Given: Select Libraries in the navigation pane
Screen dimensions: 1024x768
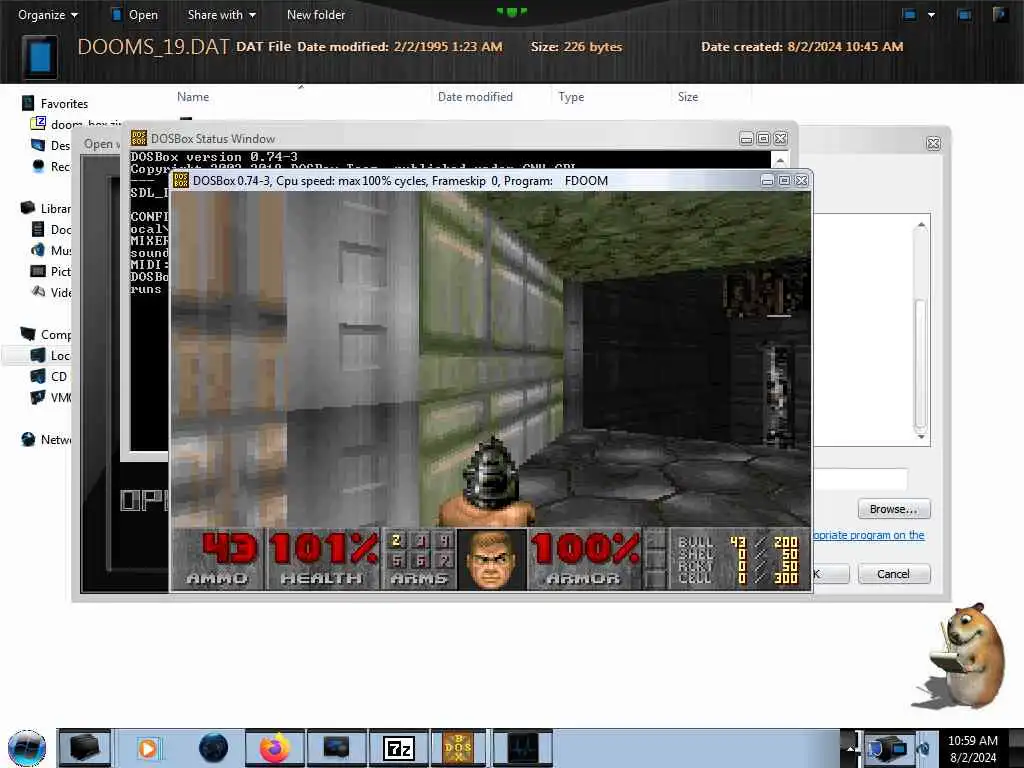Looking at the screenshot, I should [x=56, y=208].
